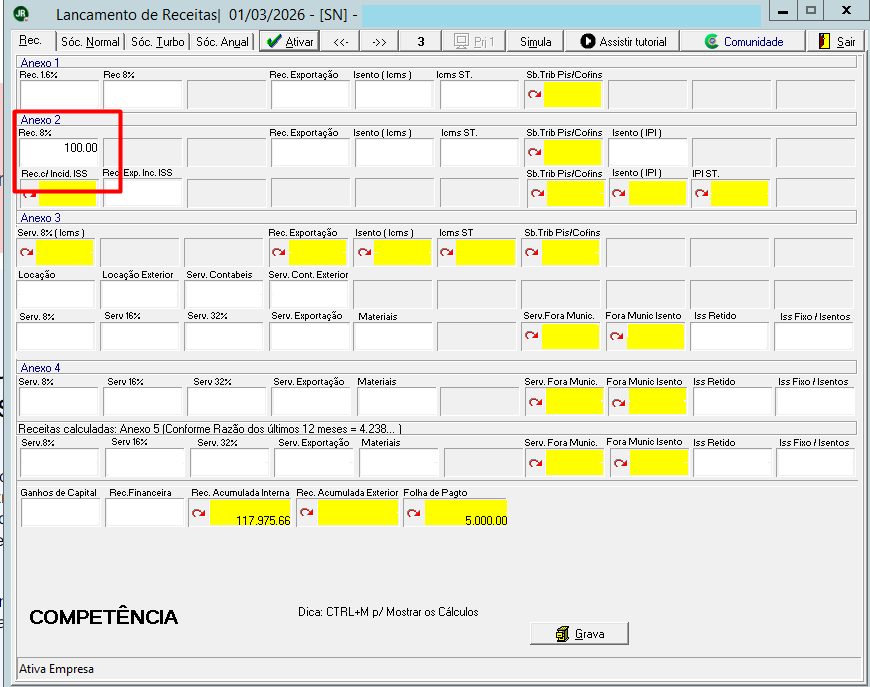The height and width of the screenshot is (687, 870).
Task: Click red arrow icon of Anexo 3 Icms ST
Action: (x=447, y=252)
